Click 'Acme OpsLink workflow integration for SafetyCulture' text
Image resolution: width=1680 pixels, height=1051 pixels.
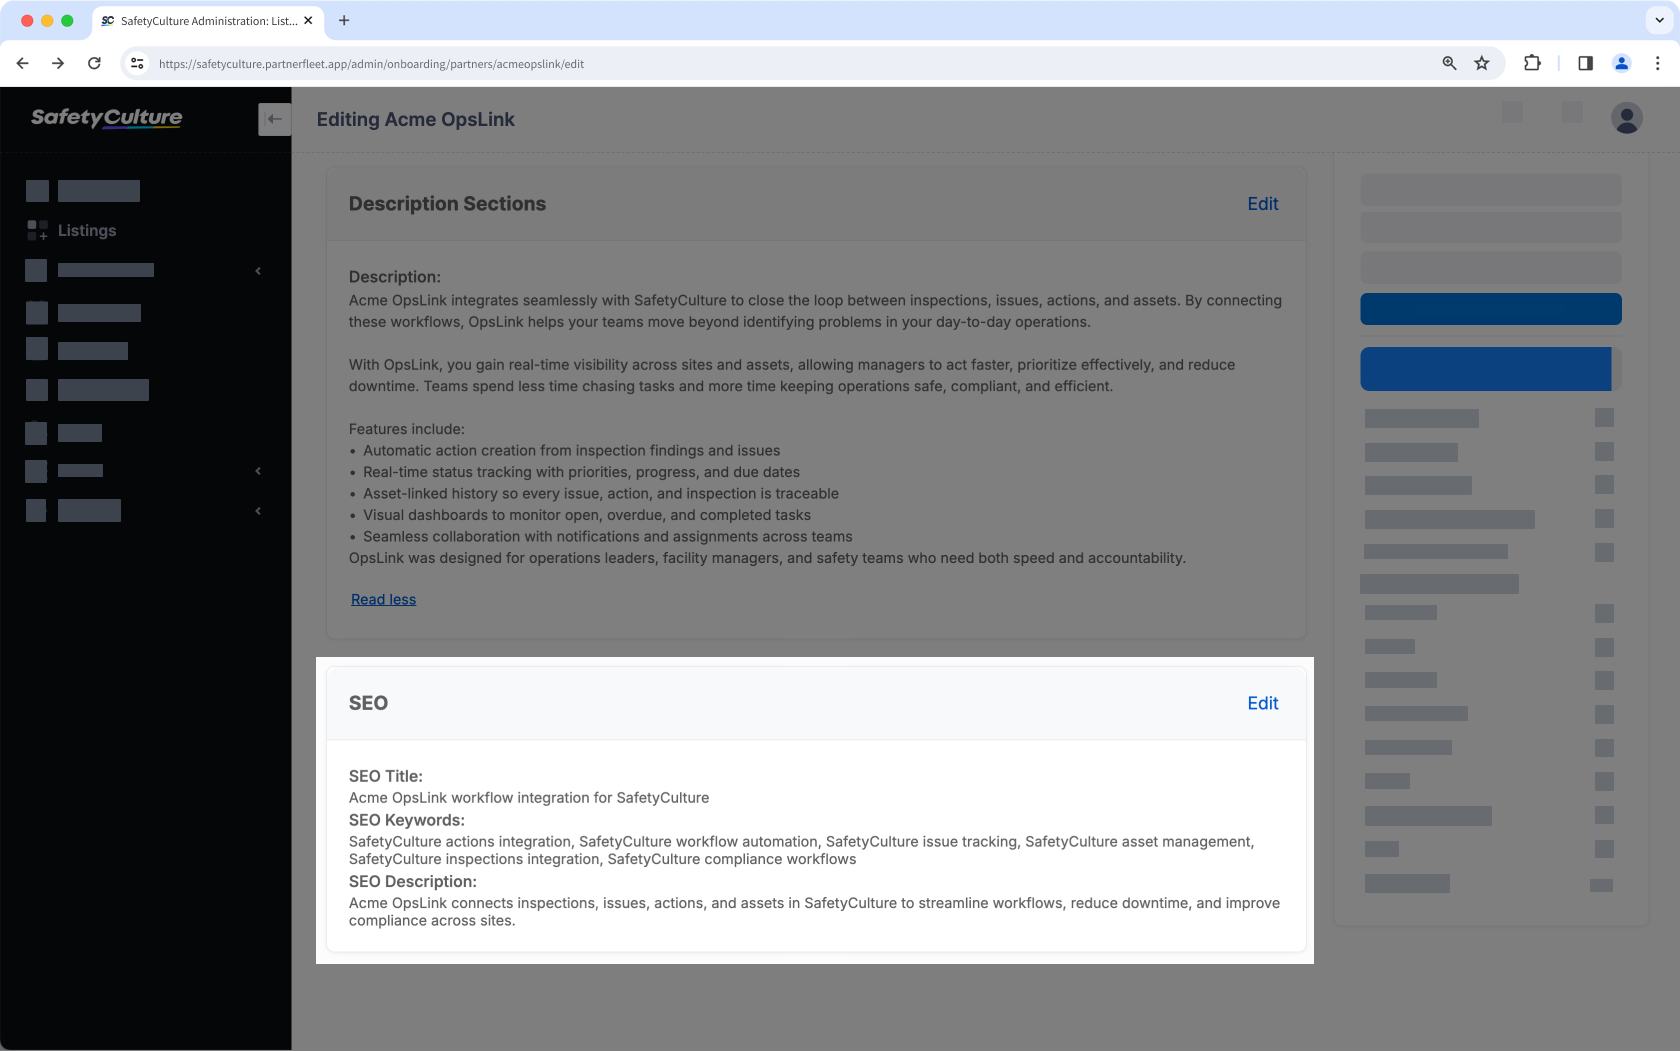[x=528, y=798]
